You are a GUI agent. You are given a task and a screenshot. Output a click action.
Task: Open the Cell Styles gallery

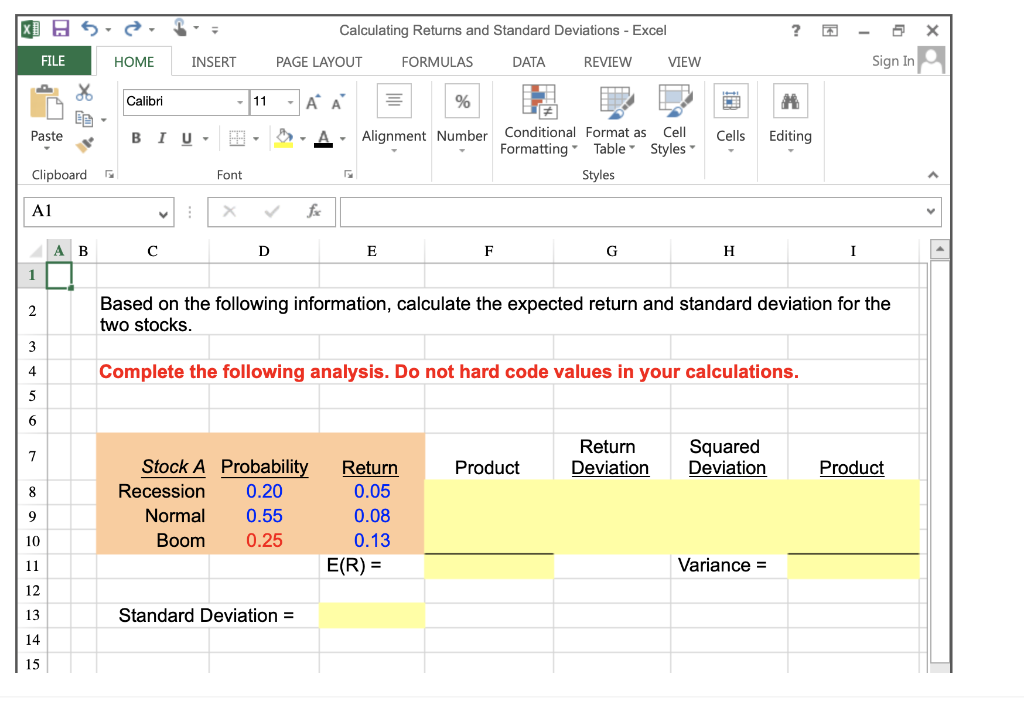point(673,120)
